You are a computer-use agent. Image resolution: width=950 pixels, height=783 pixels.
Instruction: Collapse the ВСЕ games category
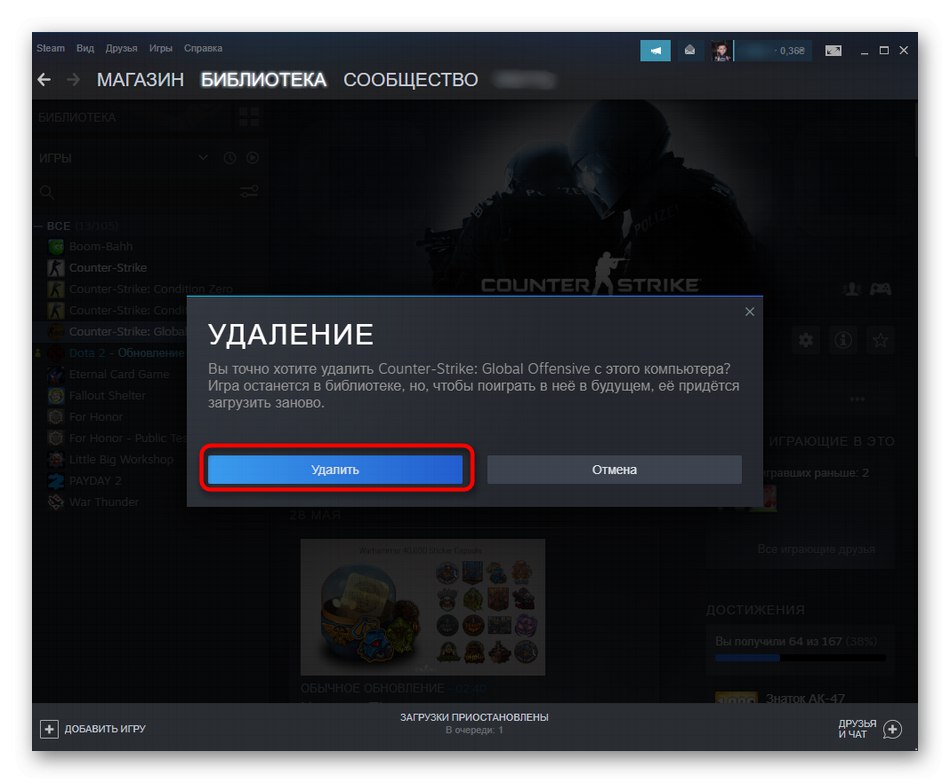pyautogui.click(x=38, y=226)
